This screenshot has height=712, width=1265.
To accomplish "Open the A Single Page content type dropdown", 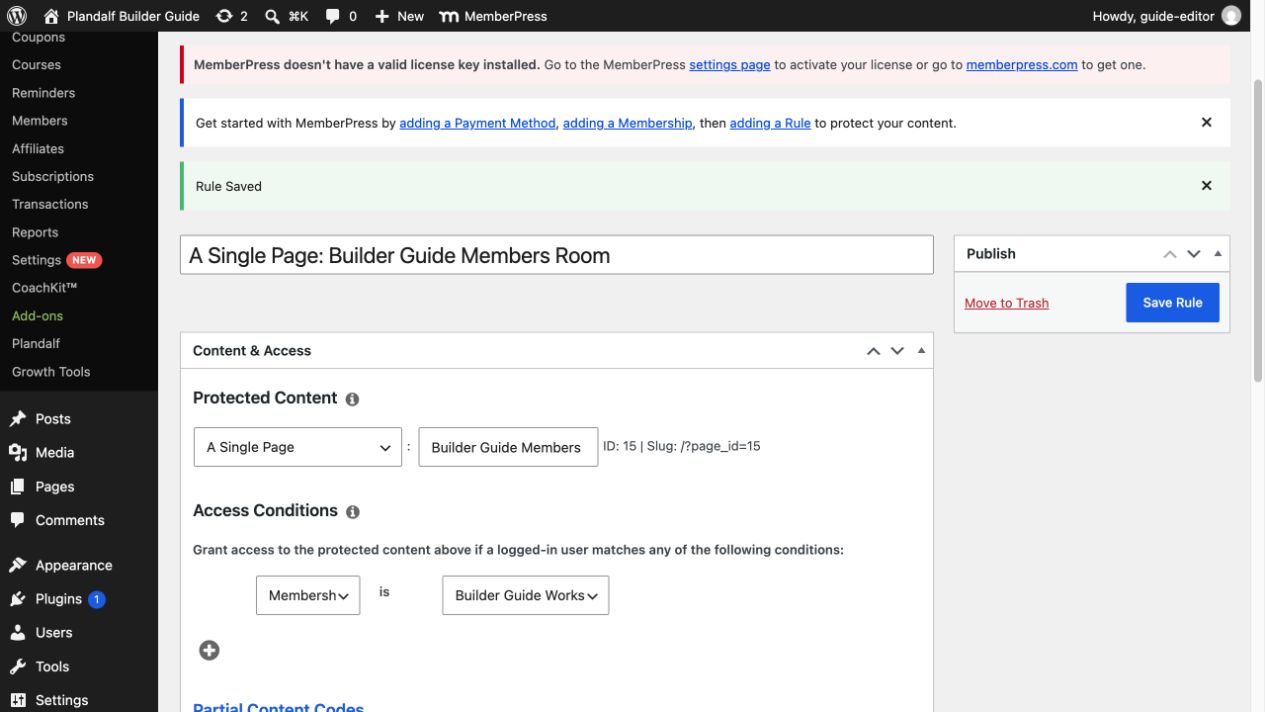I will pyautogui.click(x=297, y=447).
